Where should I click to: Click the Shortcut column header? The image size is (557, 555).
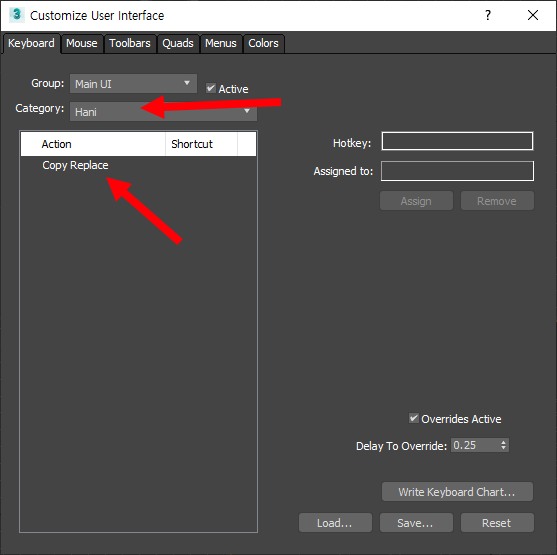click(x=201, y=144)
